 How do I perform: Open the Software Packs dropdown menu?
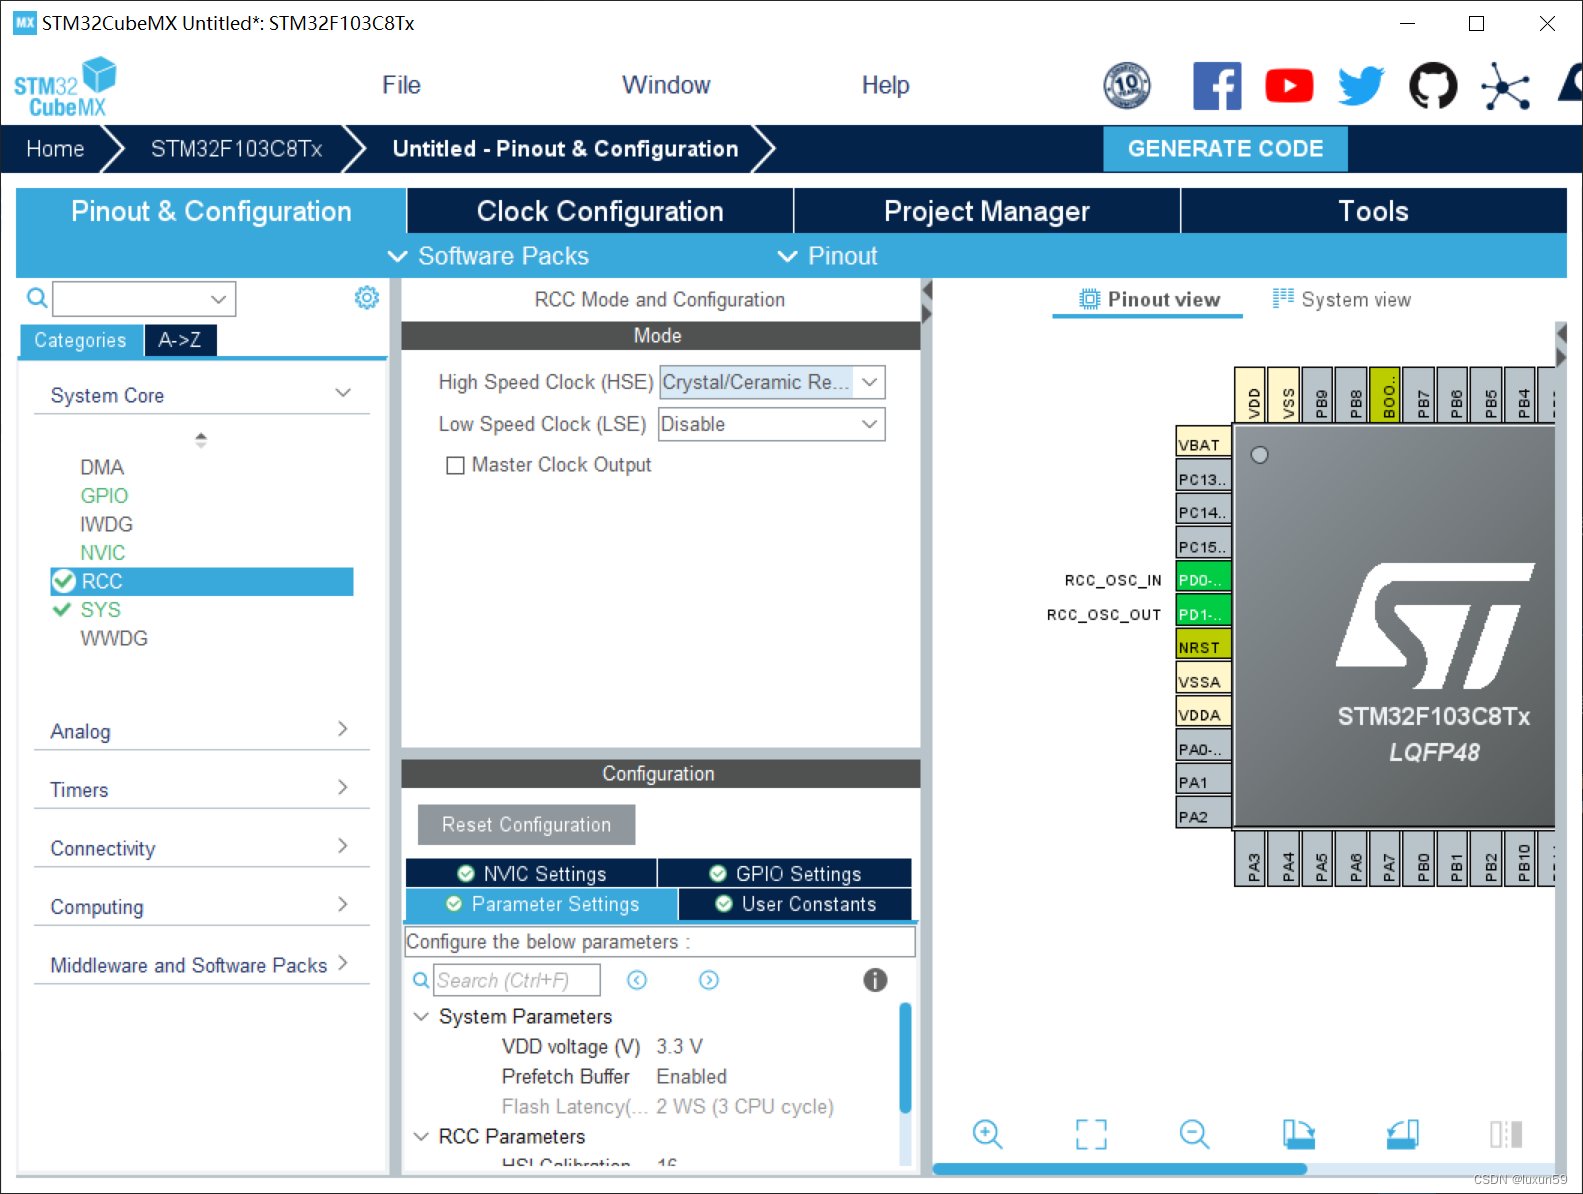[x=488, y=256]
